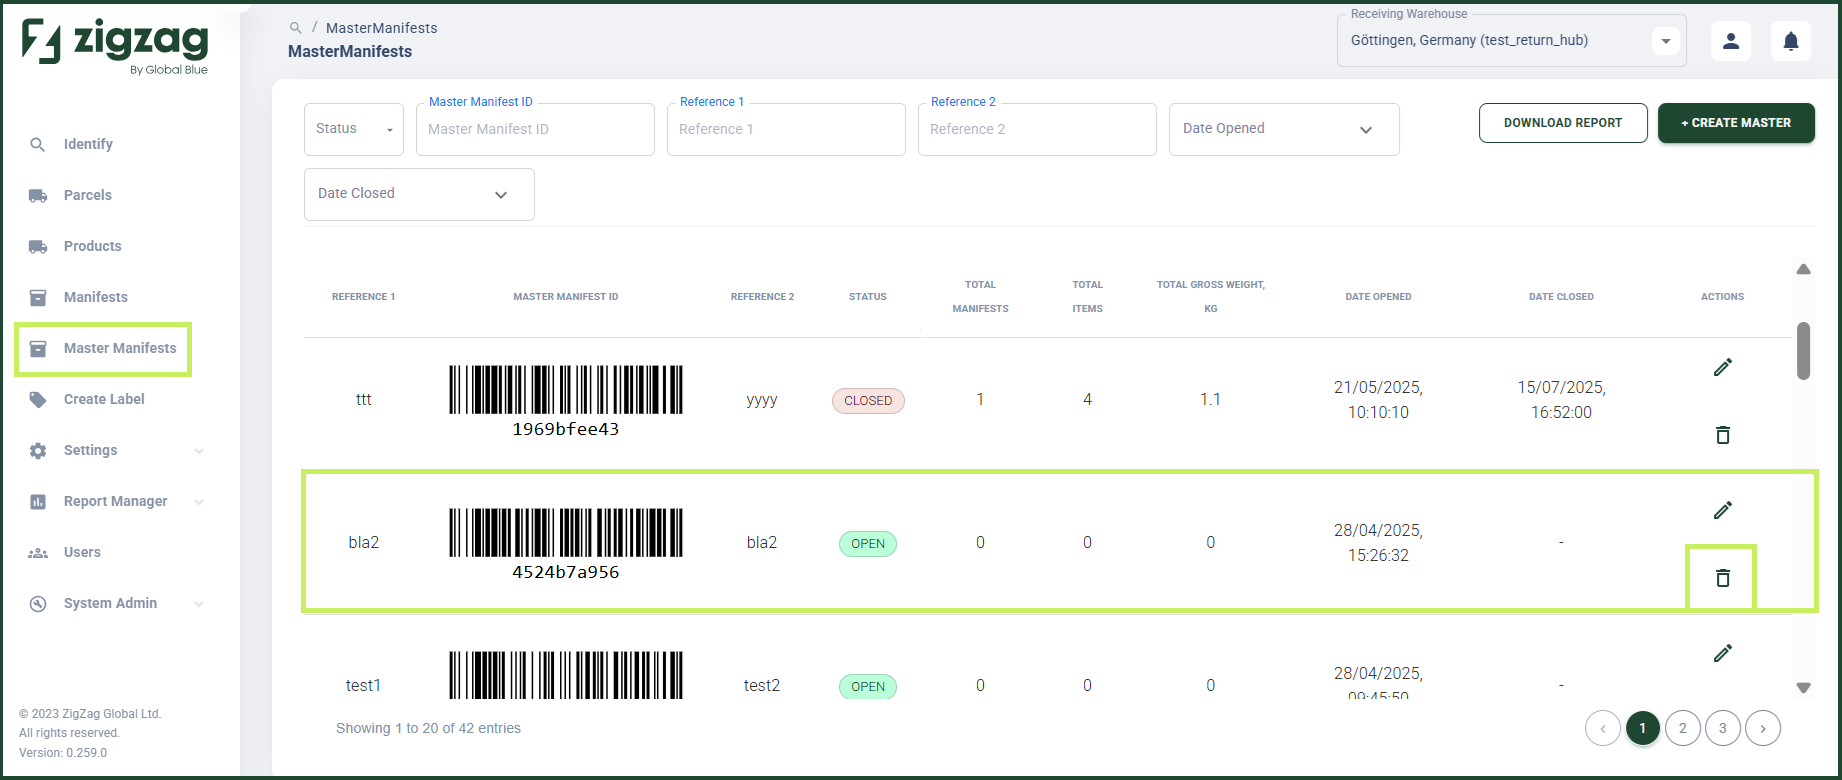Click the edit pencil for ttt manifest
The width and height of the screenshot is (1842, 780).
(x=1722, y=367)
